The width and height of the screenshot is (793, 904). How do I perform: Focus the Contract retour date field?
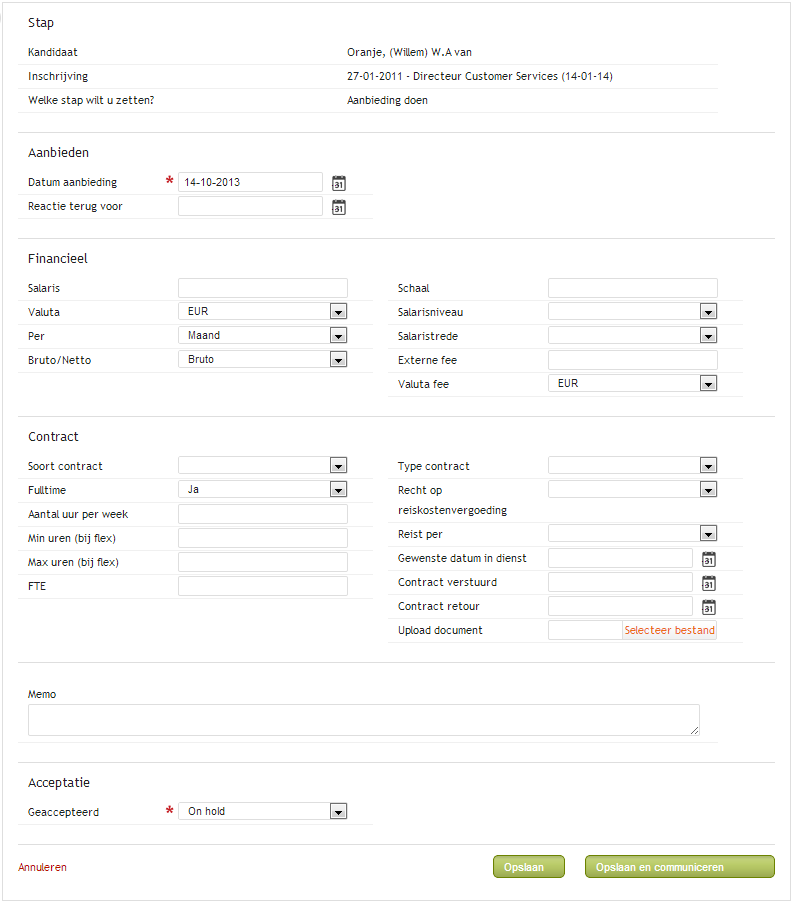(621, 606)
